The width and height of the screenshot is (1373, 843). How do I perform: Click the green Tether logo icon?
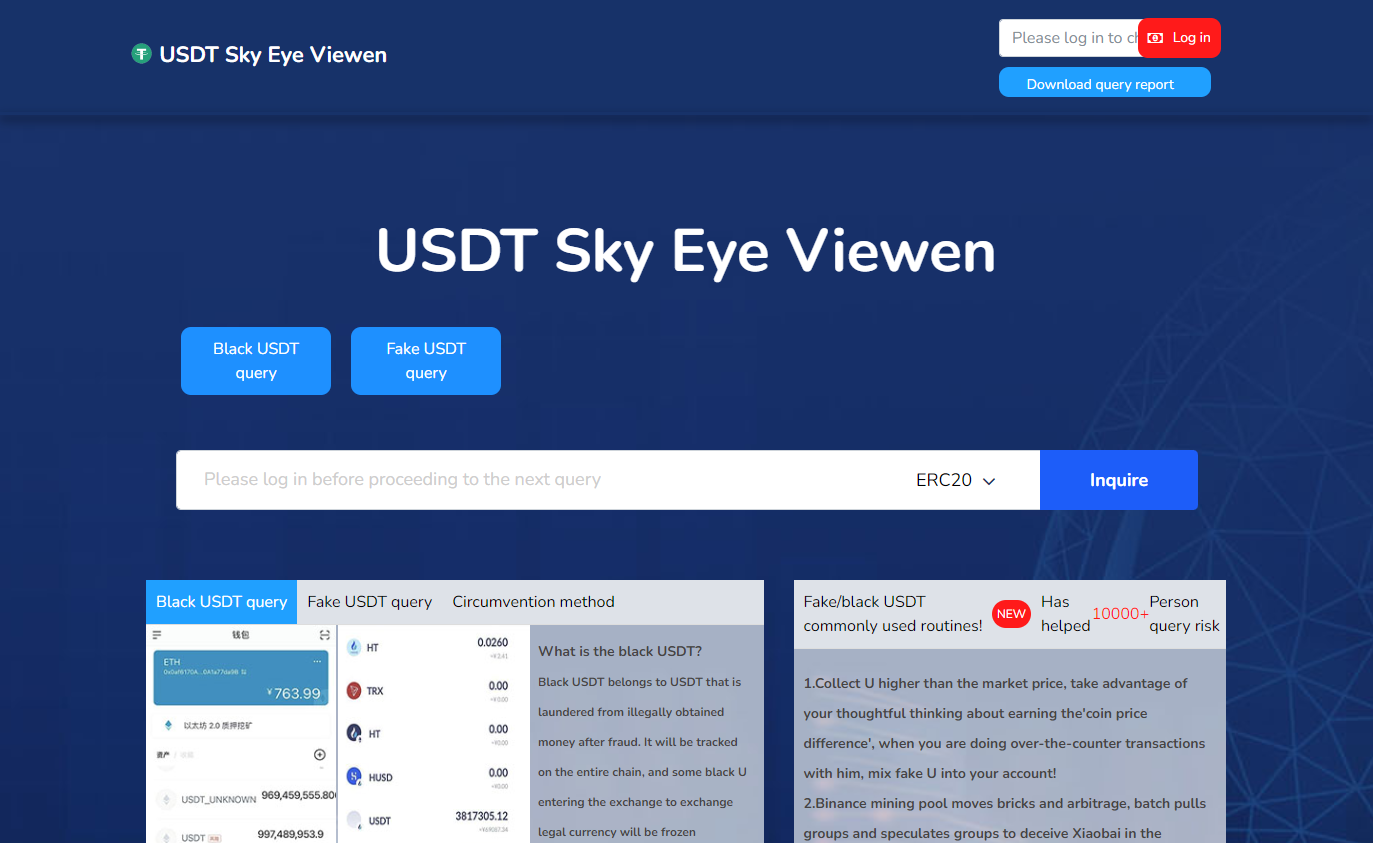[141, 54]
